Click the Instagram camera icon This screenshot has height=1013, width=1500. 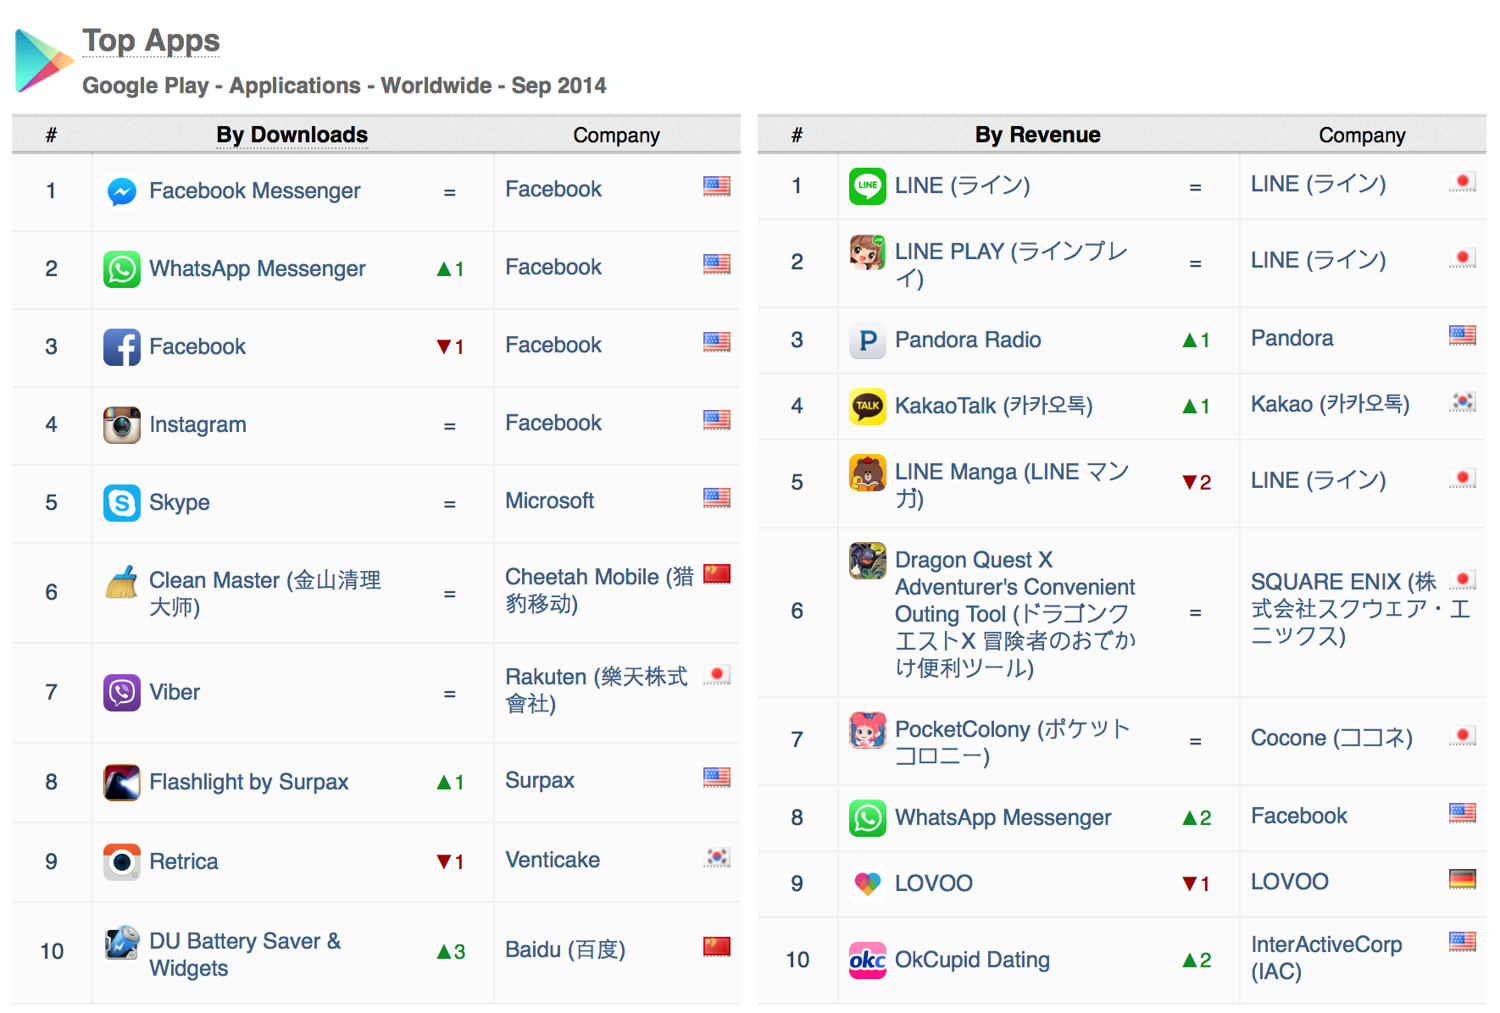point(122,425)
